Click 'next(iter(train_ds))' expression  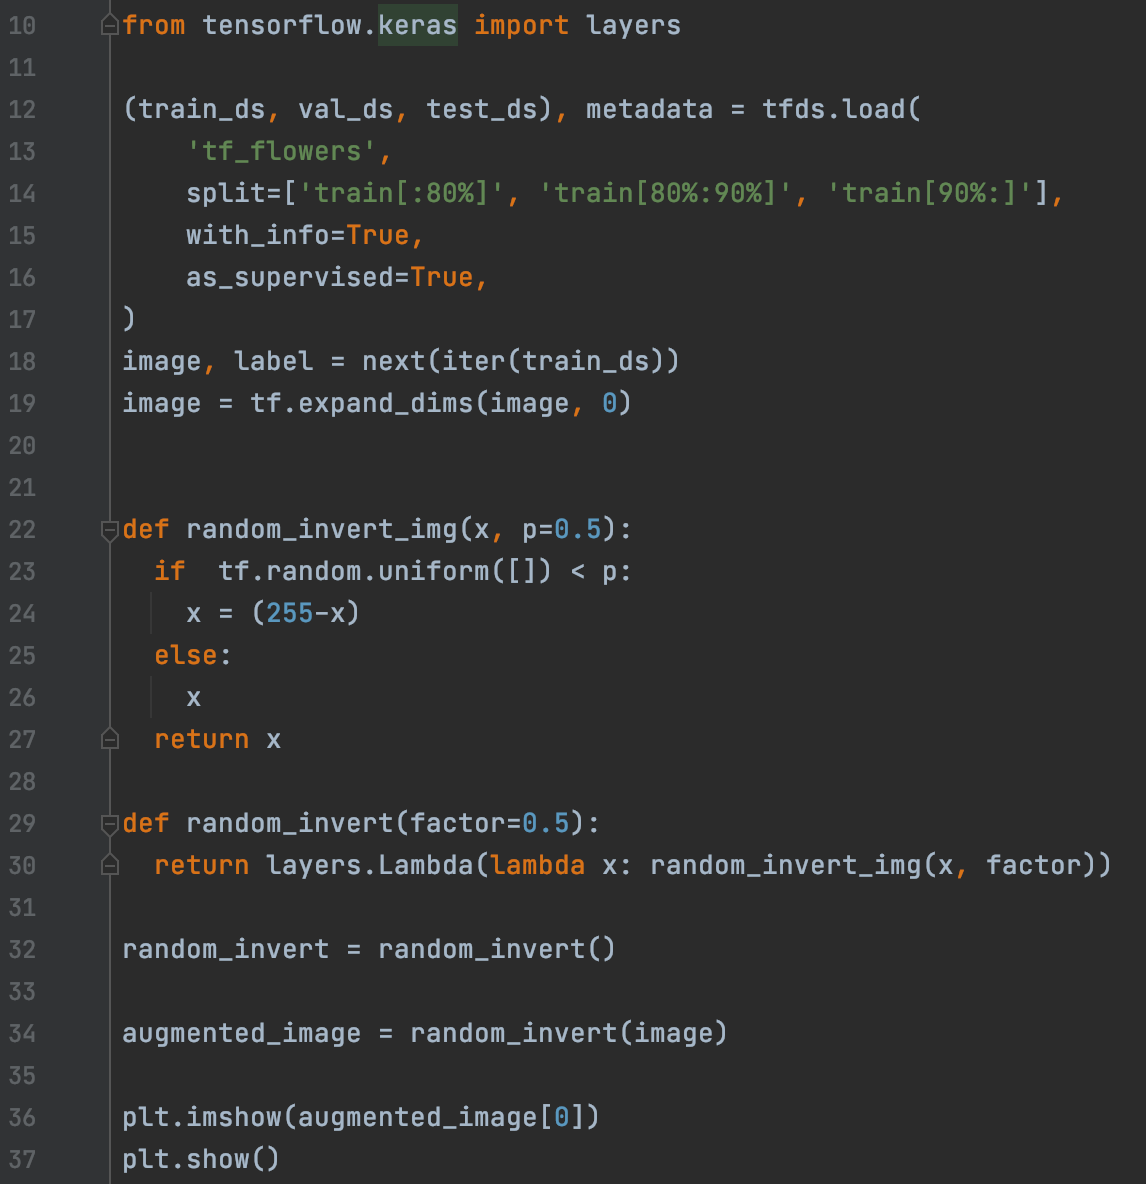tap(521, 361)
